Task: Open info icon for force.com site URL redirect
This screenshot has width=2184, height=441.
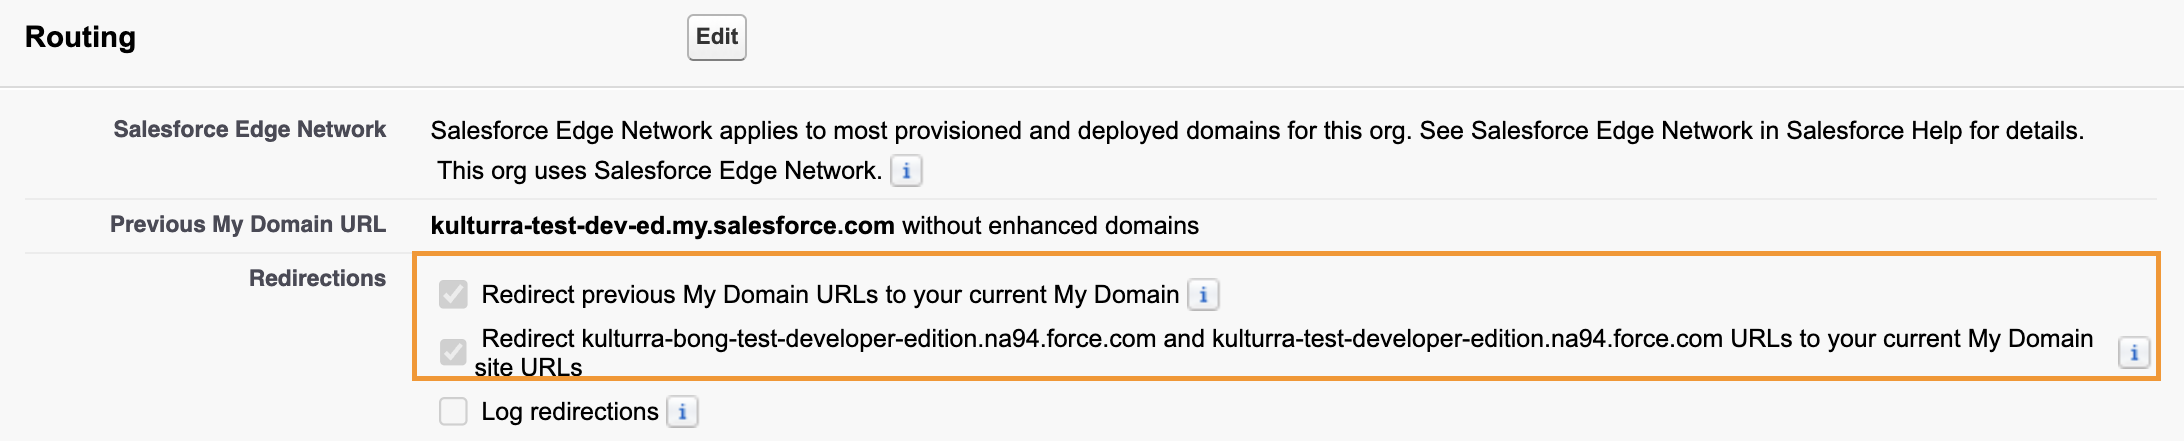Action: tap(2133, 353)
